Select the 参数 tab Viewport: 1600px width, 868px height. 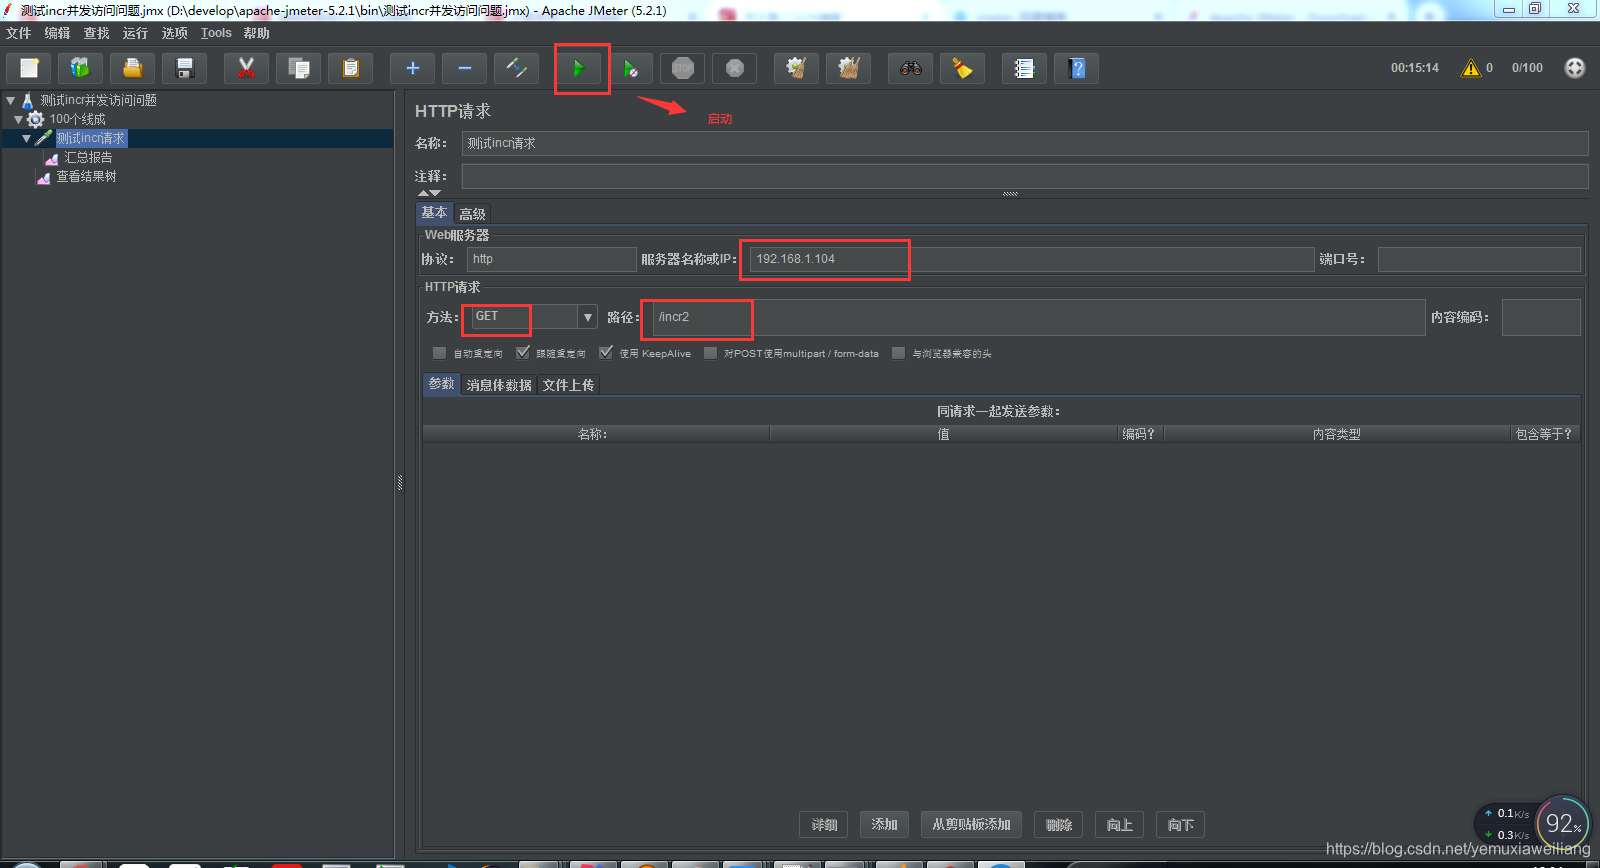point(441,384)
